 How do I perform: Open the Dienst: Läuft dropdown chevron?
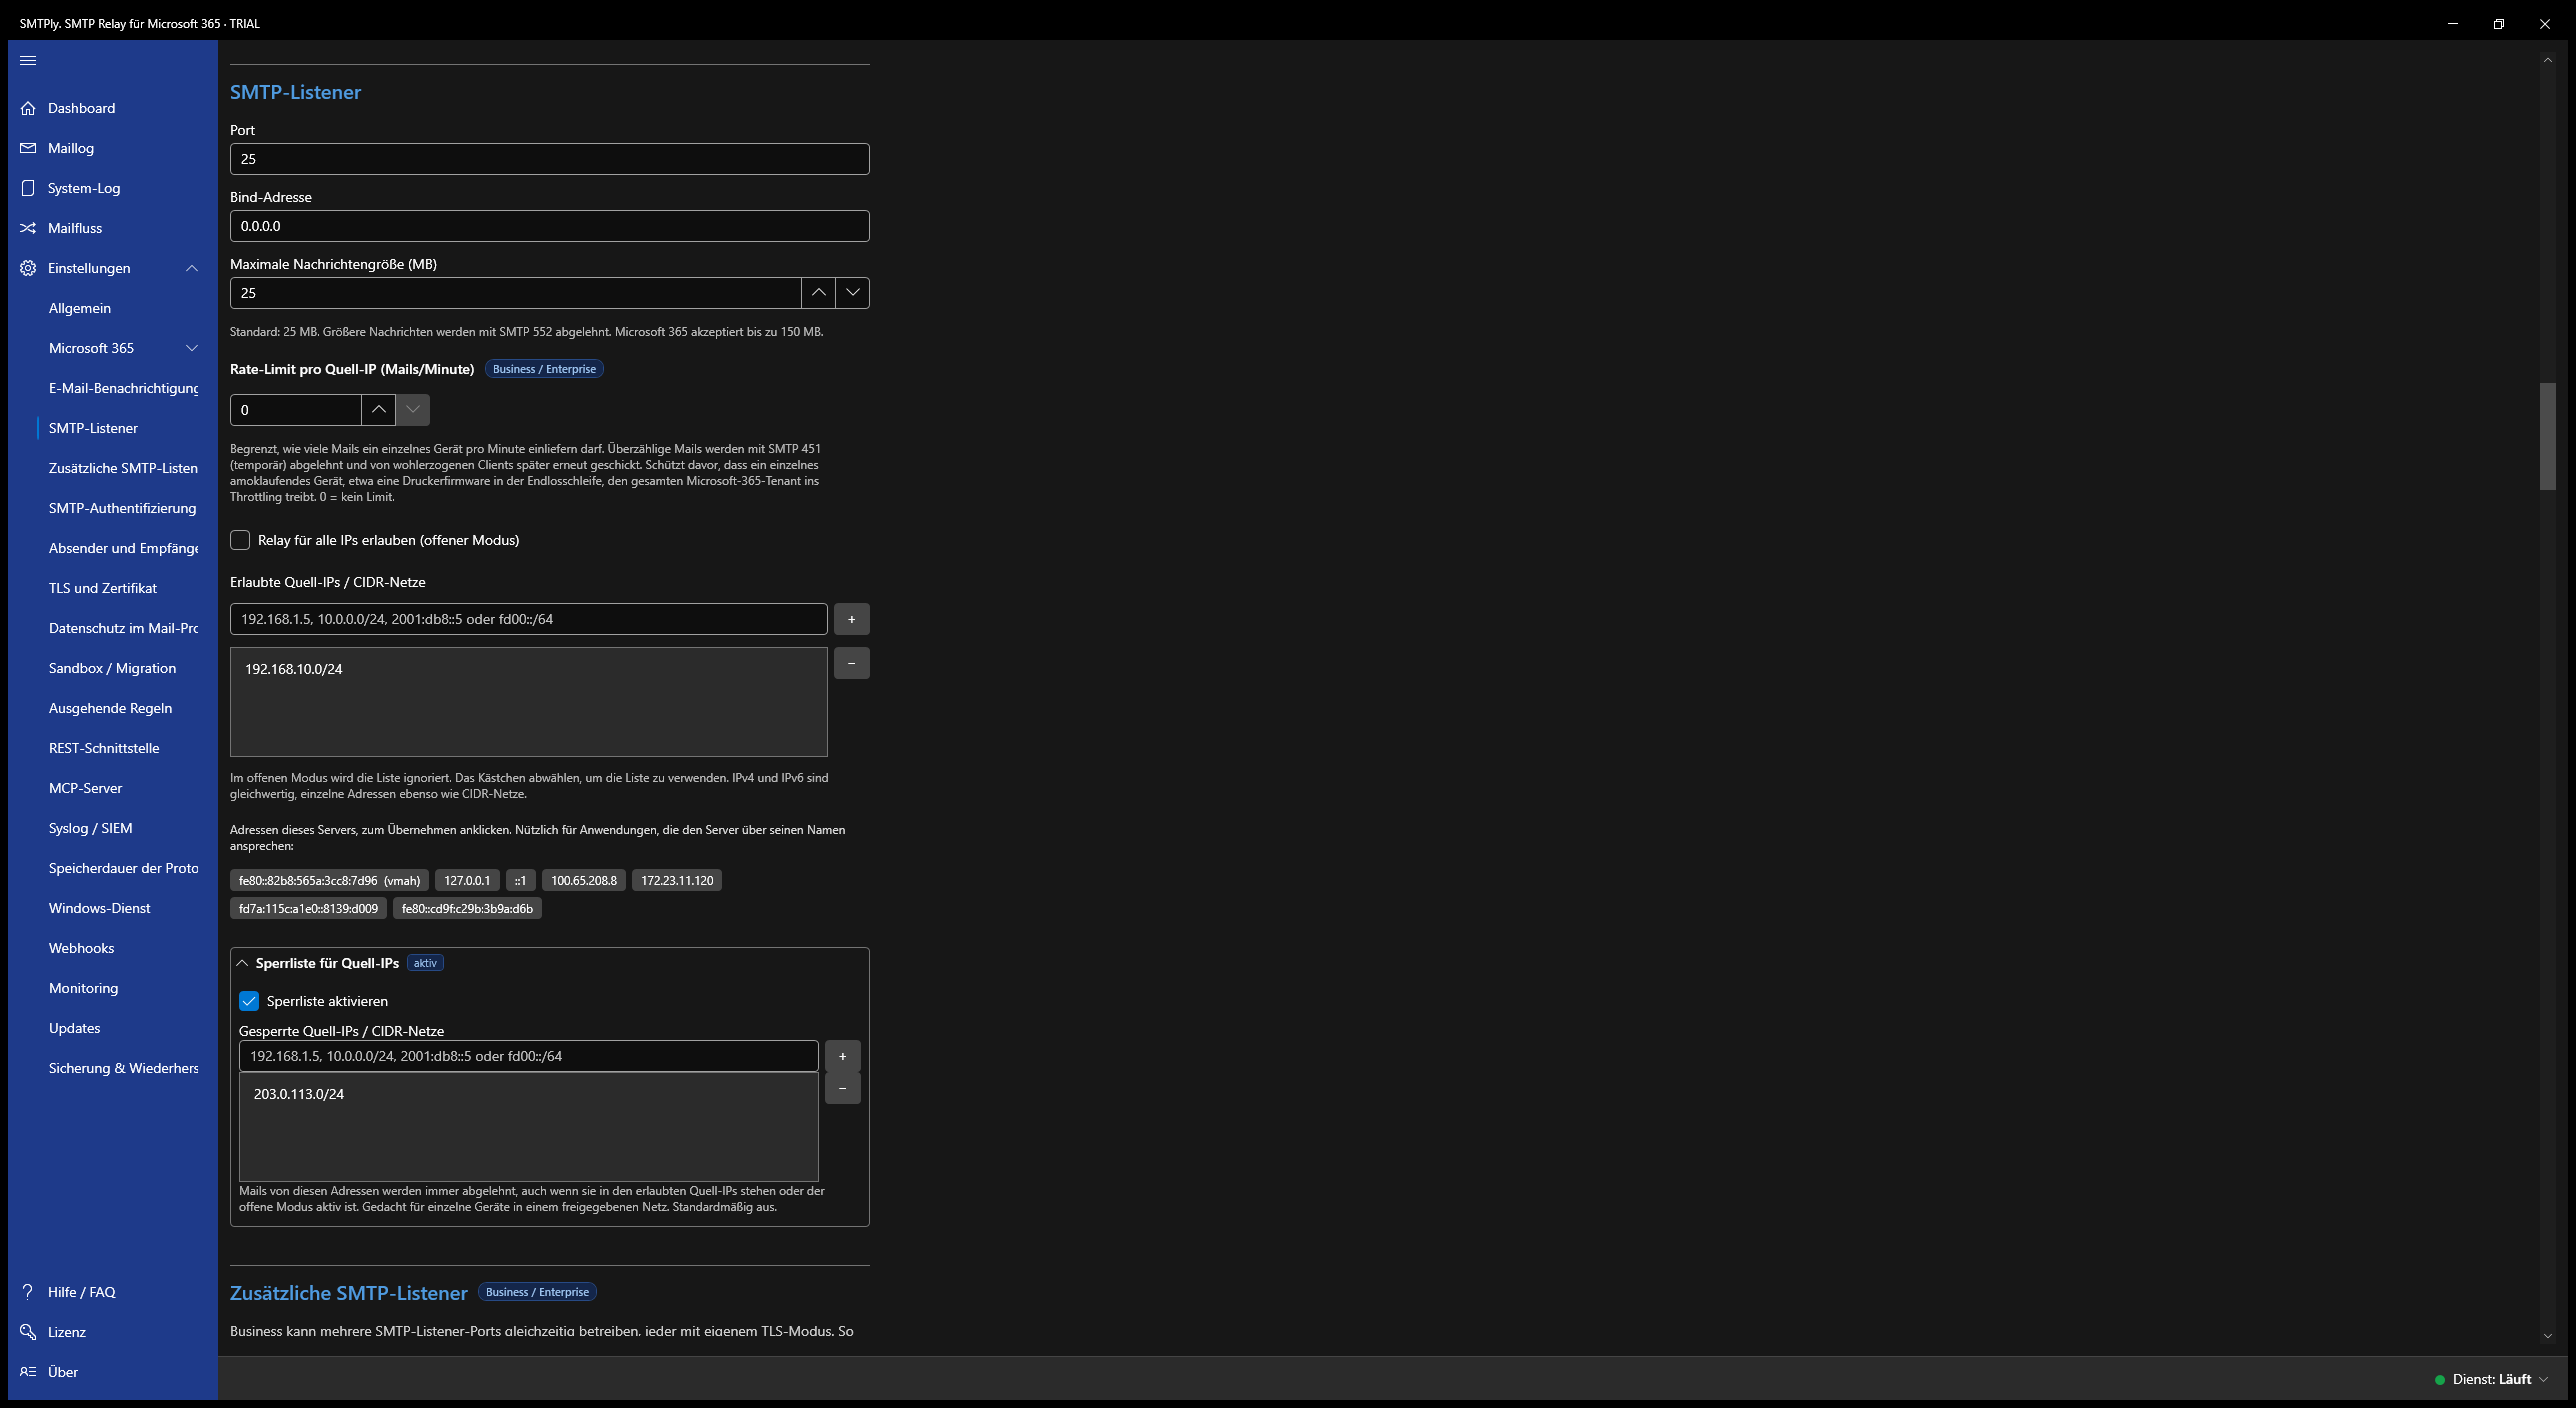(x=2543, y=1379)
